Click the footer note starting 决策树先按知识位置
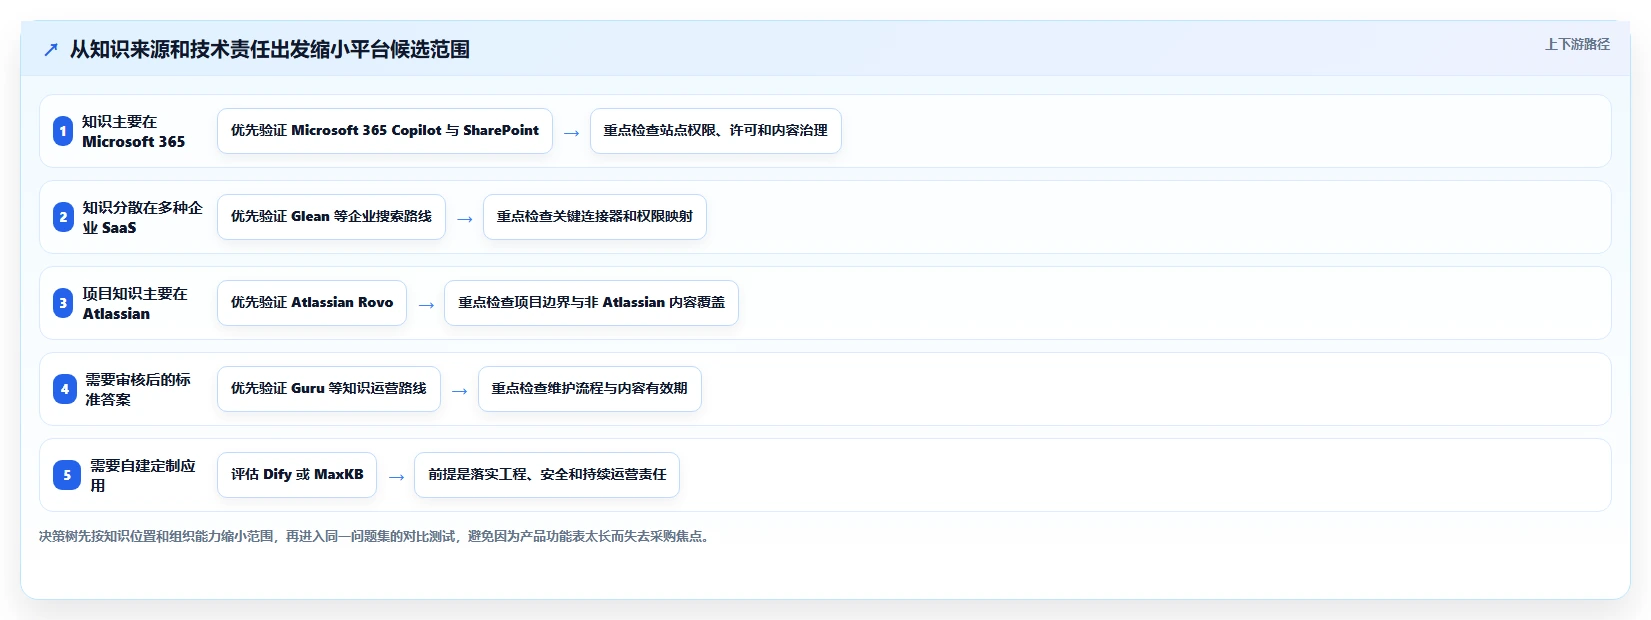 click(x=376, y=537)
